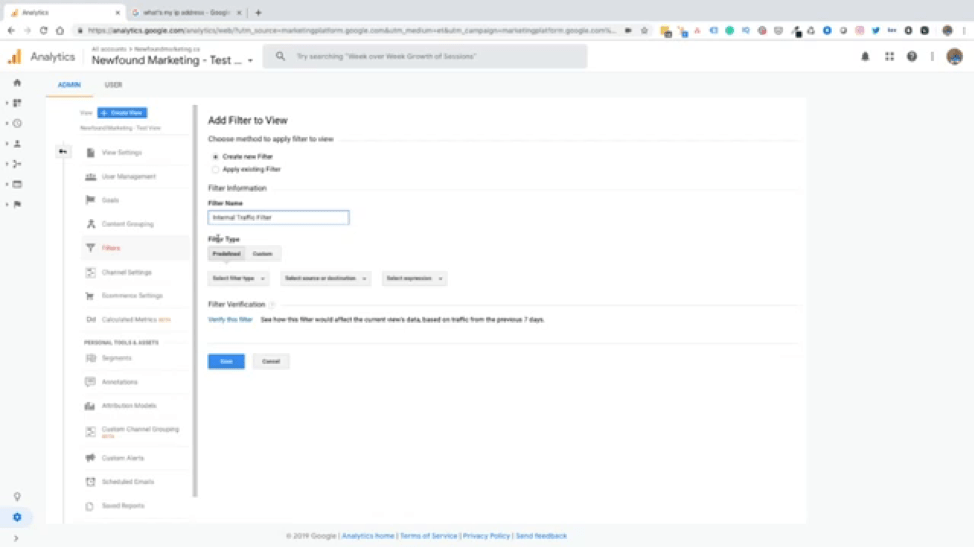Expand the Realtime sidebar section arrow
Viewport: 974px width, 547px height.
pos(7,124)
